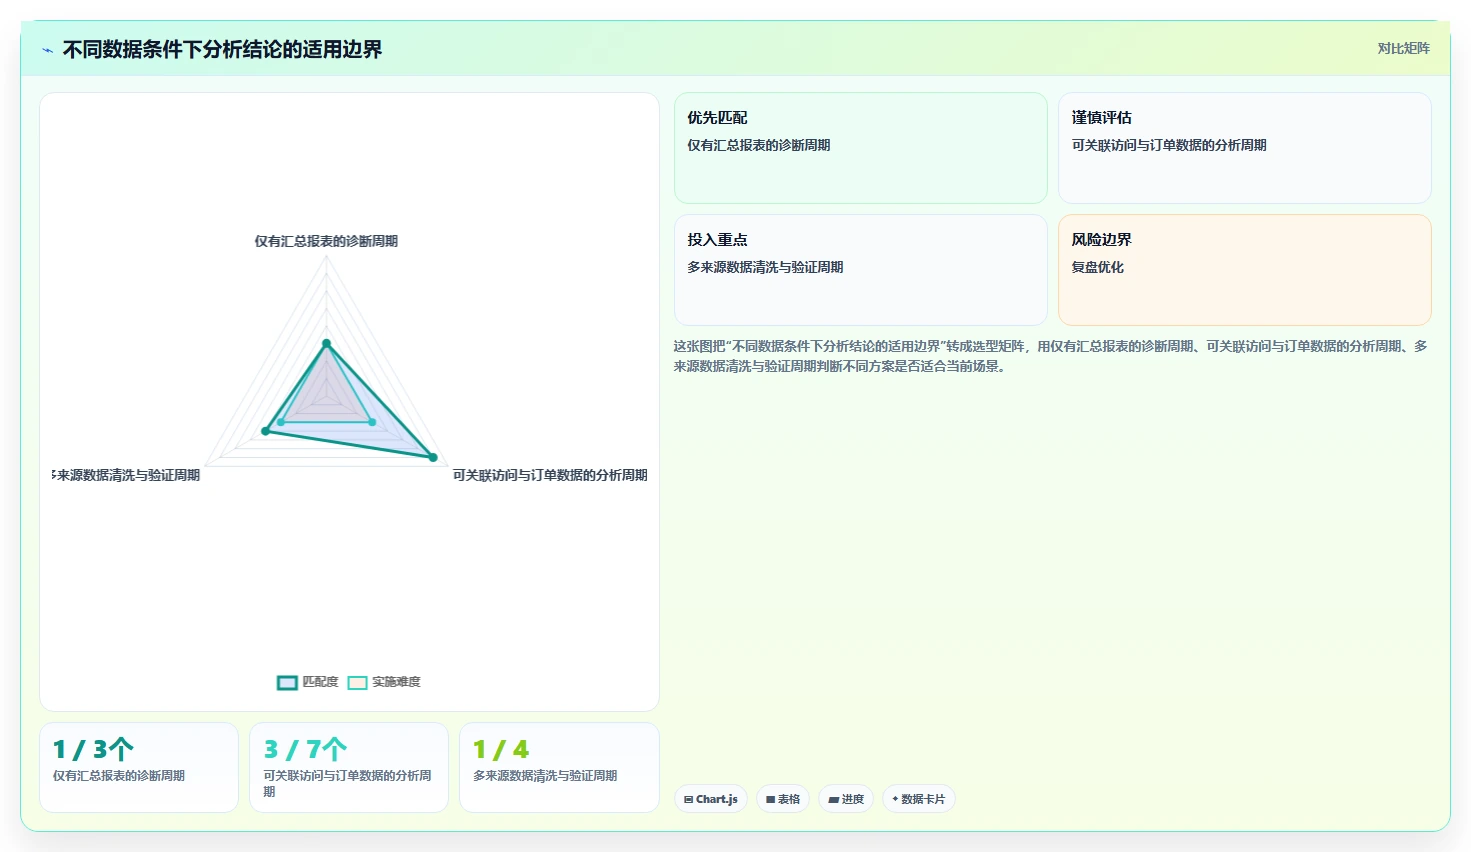Select the 表格 tag chip
This screenshot has height=852, width=1471.
[x=783, y=799]
